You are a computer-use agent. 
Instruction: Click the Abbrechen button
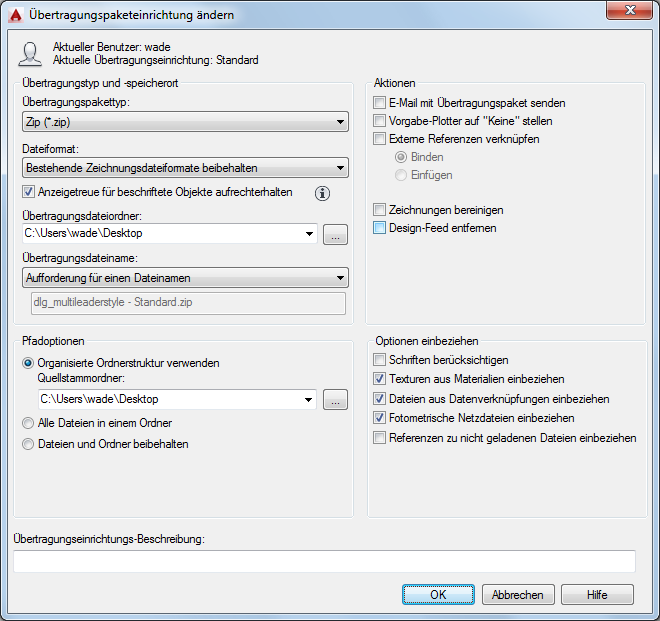518,594
